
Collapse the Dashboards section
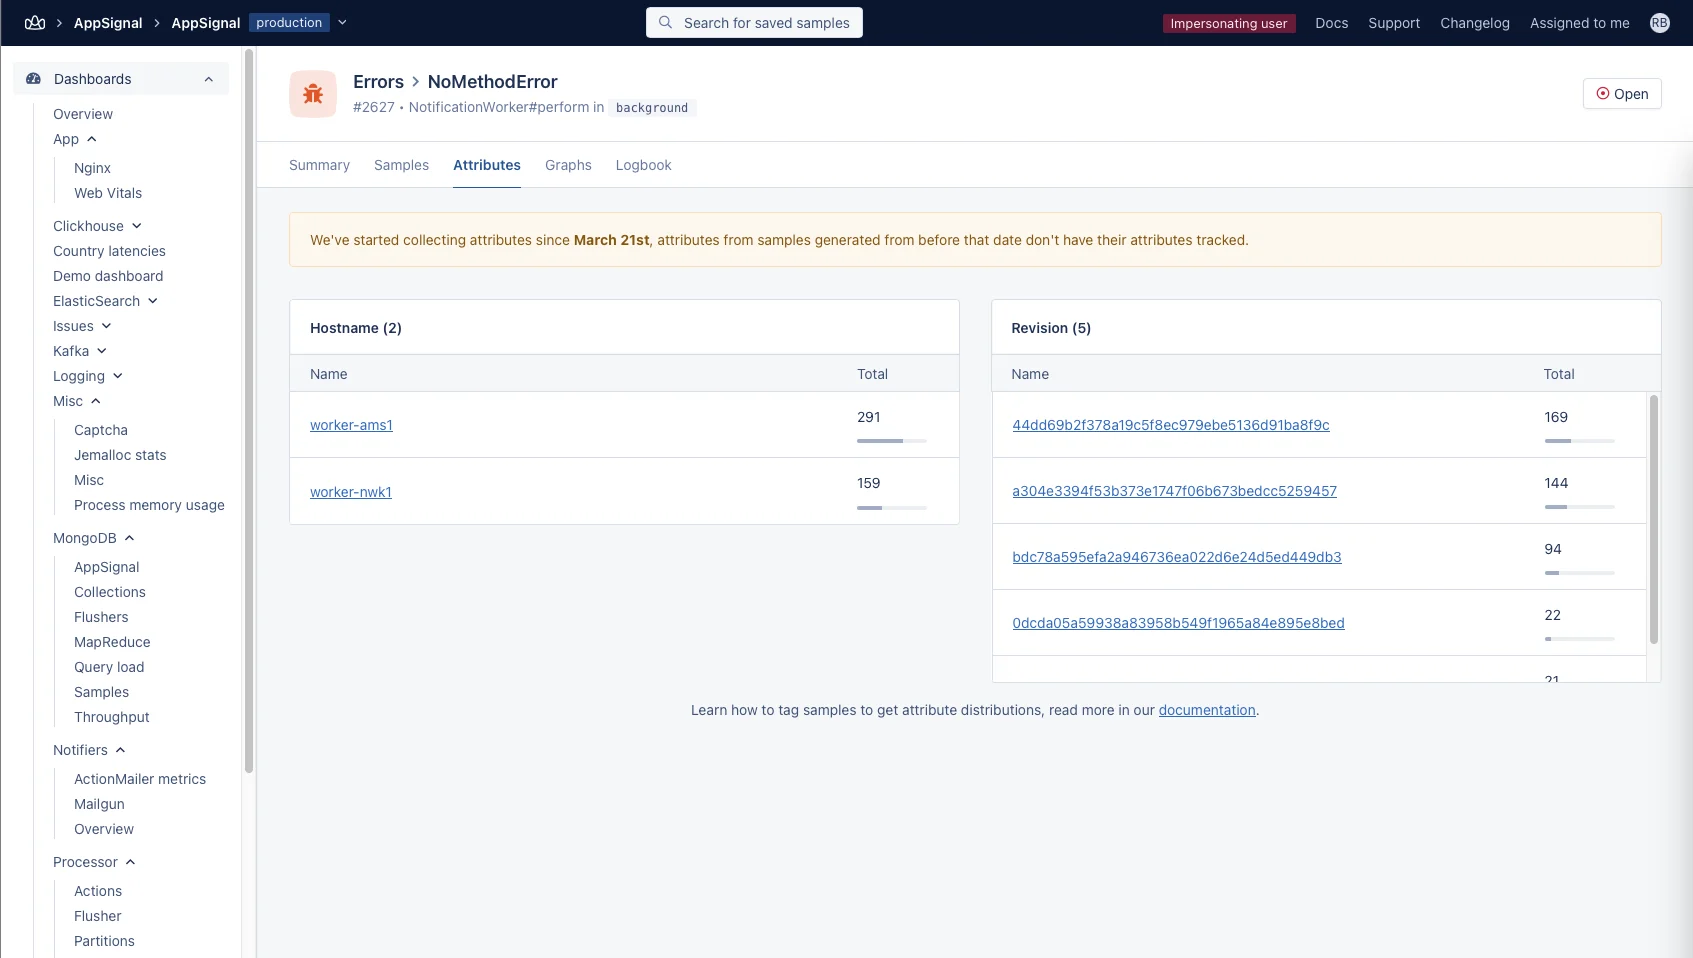point(209,79)
